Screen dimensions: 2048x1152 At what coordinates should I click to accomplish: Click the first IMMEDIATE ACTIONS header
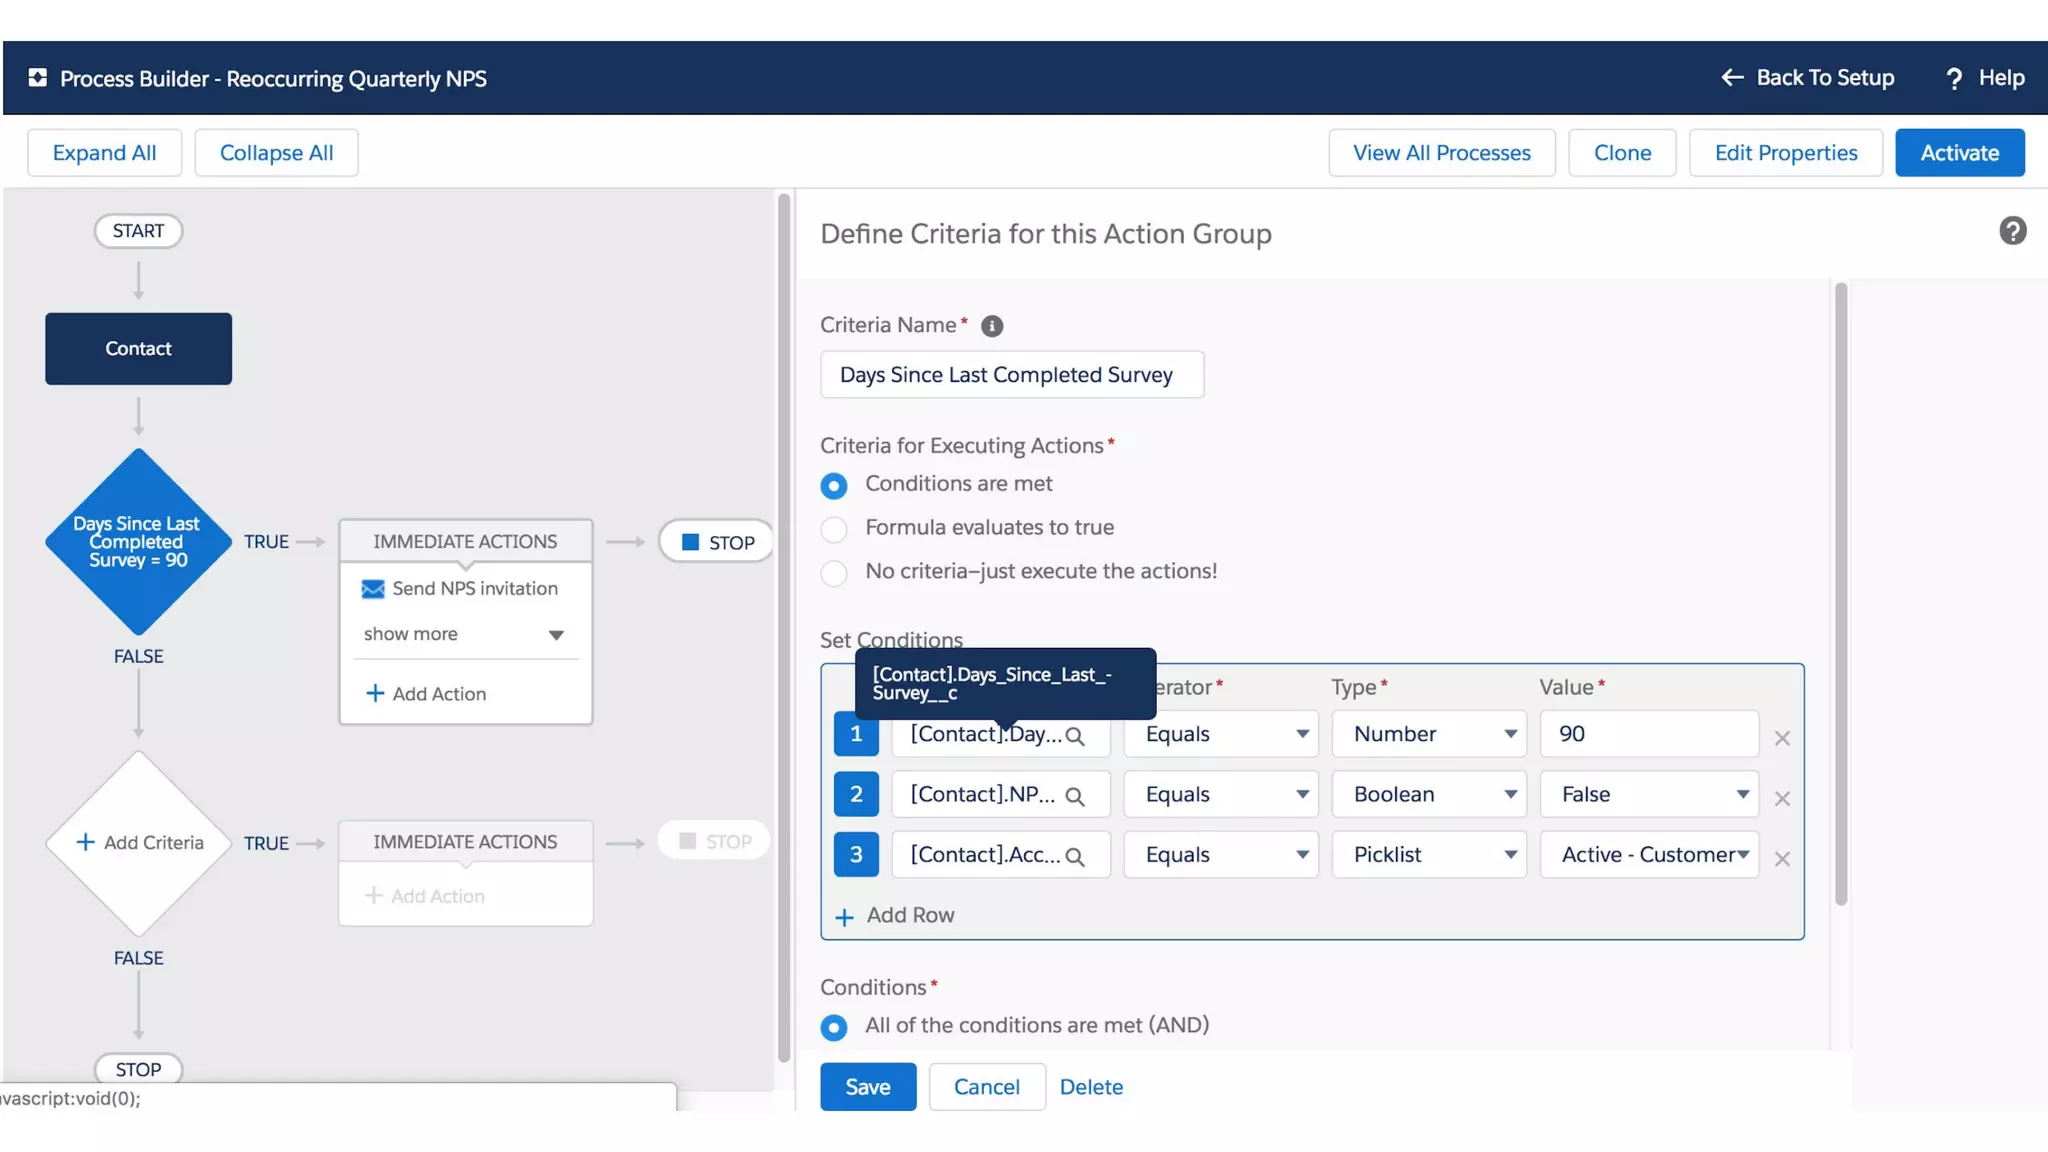point(465,541)
